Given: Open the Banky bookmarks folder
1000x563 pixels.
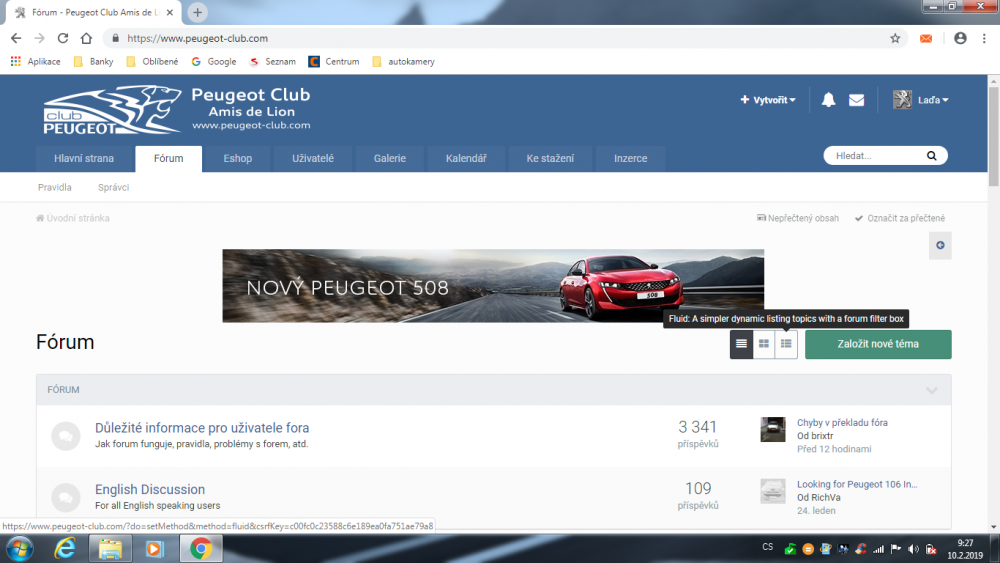Looking at the screenshot, I should (x=94, y=62).
